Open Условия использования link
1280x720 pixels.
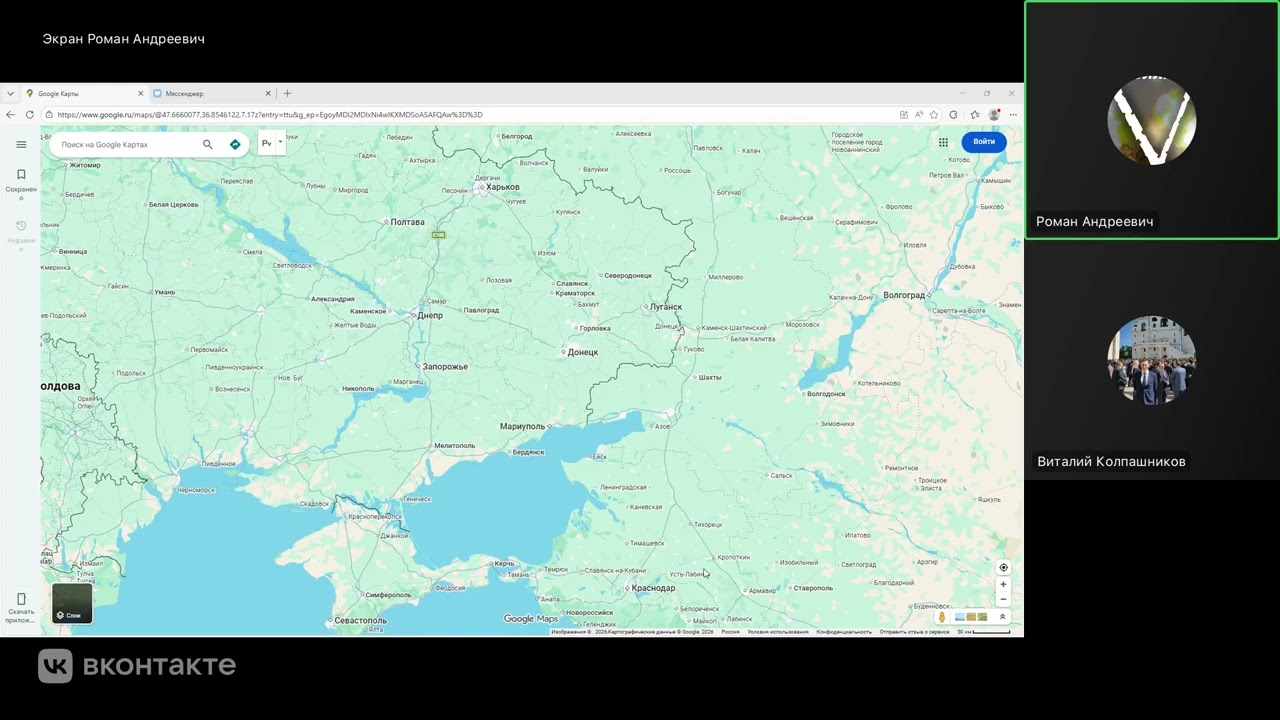pos(778,632)
